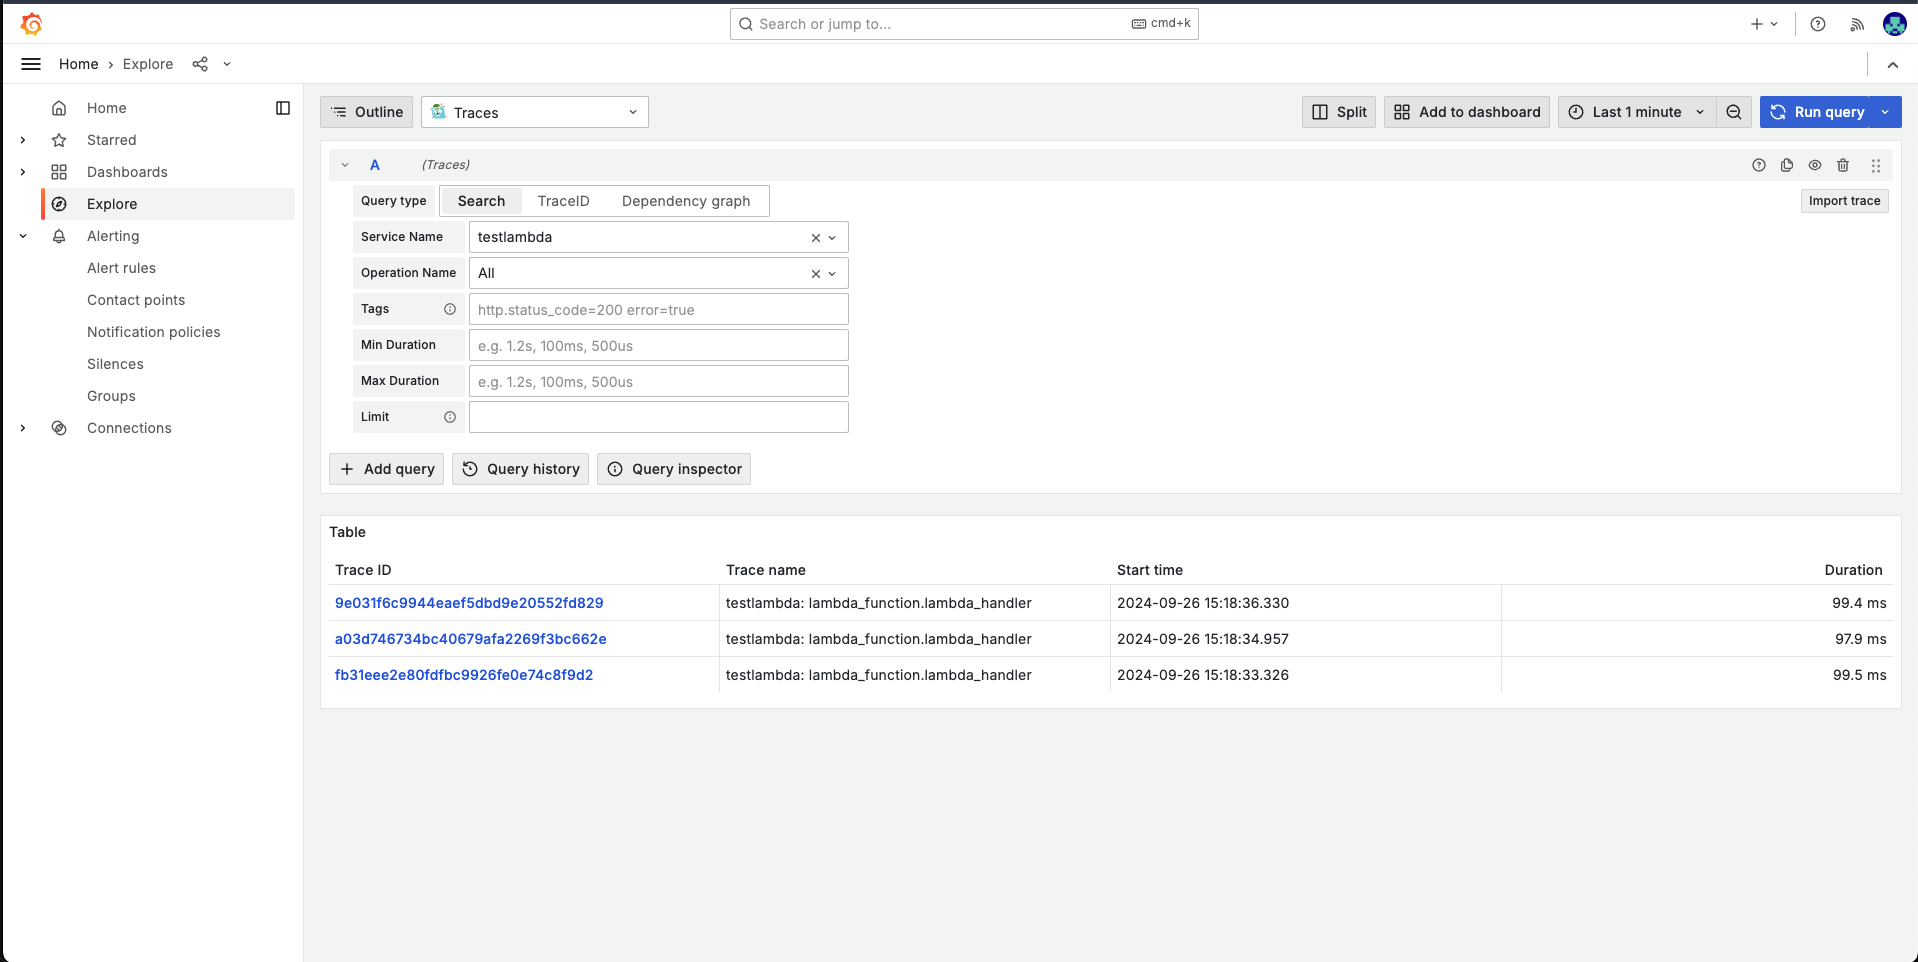
Task: Click the share icon in breadcrumb bar
Action: (x=200, y=64)
